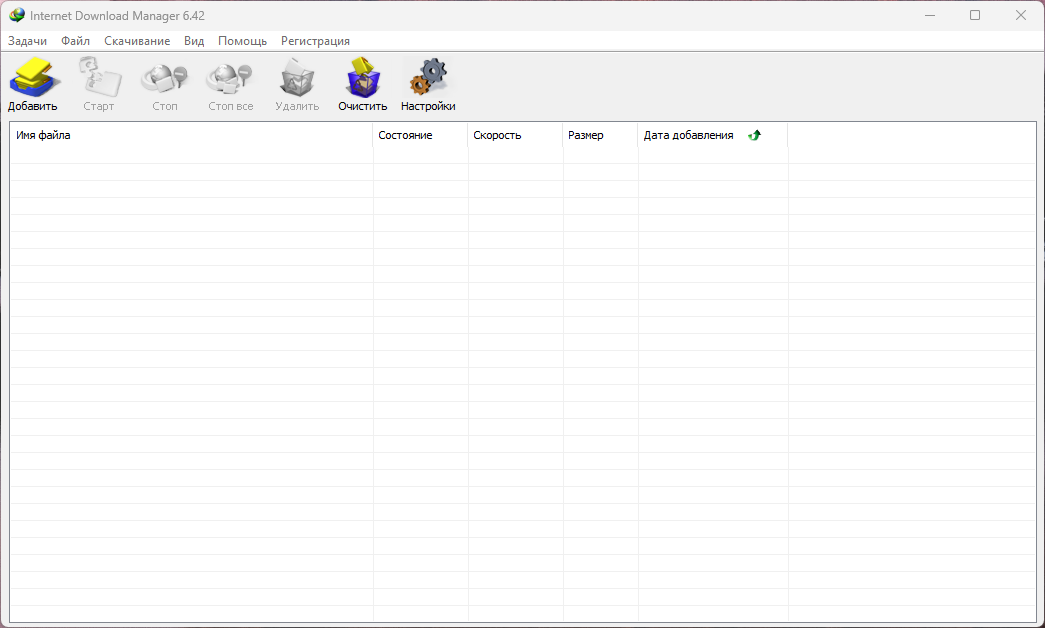Sort list by Состояние column header

click(420, 135)
